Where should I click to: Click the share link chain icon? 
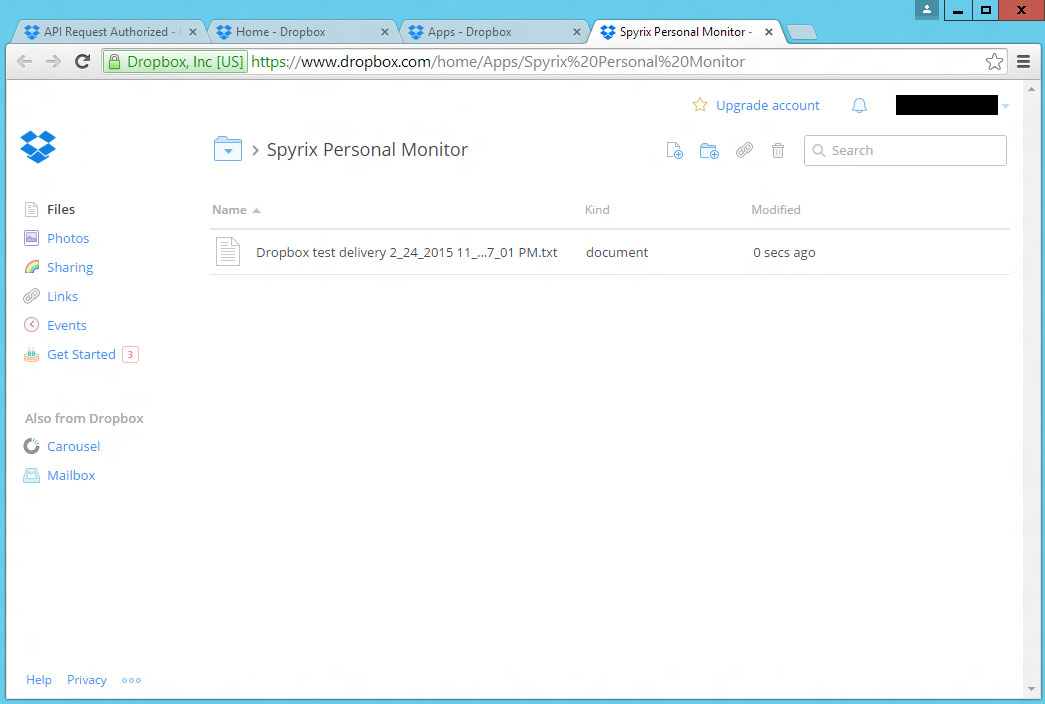tap(744, 150)
